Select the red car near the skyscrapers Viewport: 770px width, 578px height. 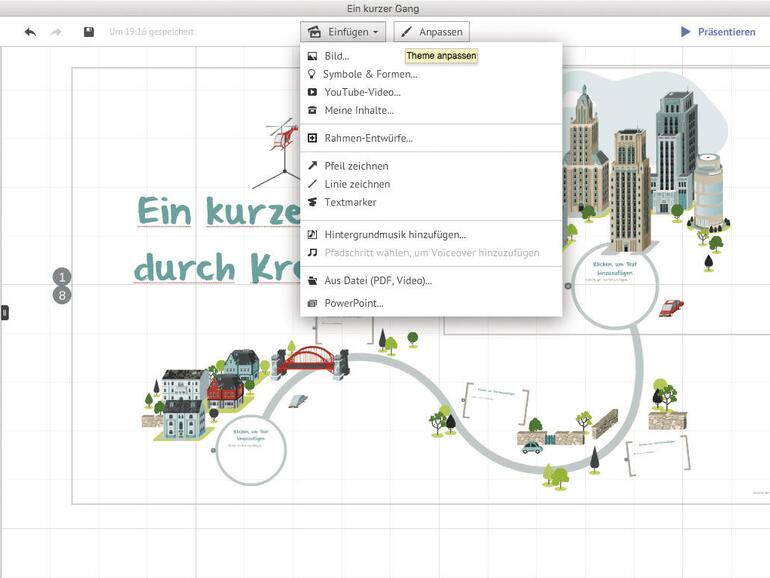coord(671,307)
